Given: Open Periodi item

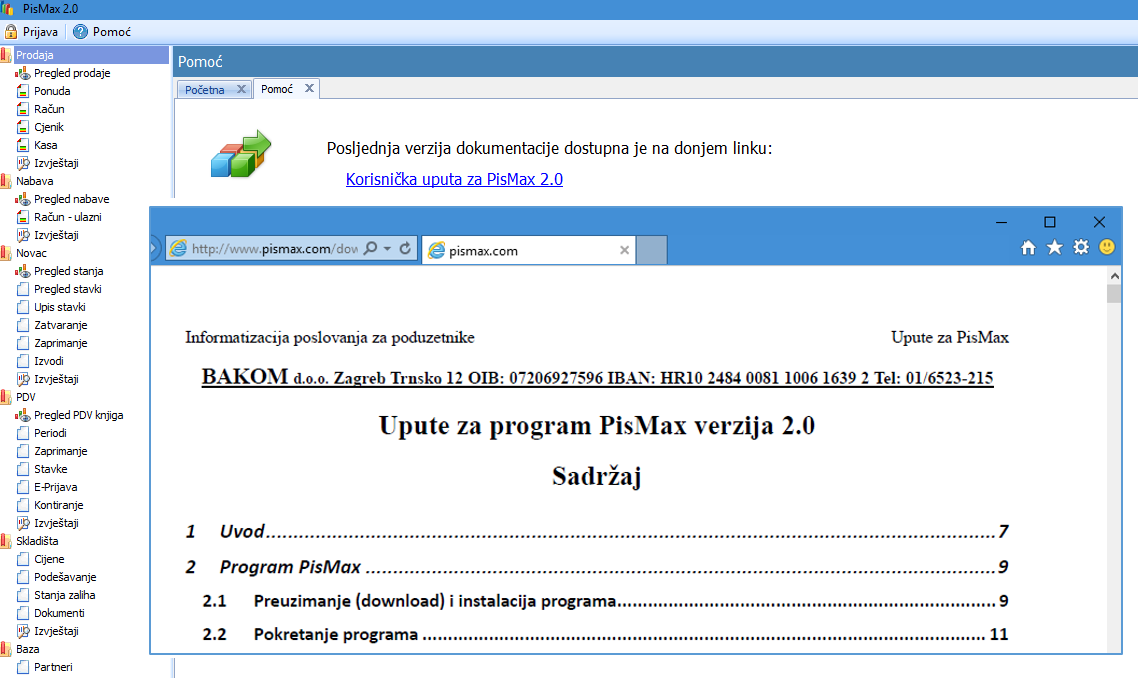Looking at the screenshot, I should pyautogui.click(x=50, y=433).
